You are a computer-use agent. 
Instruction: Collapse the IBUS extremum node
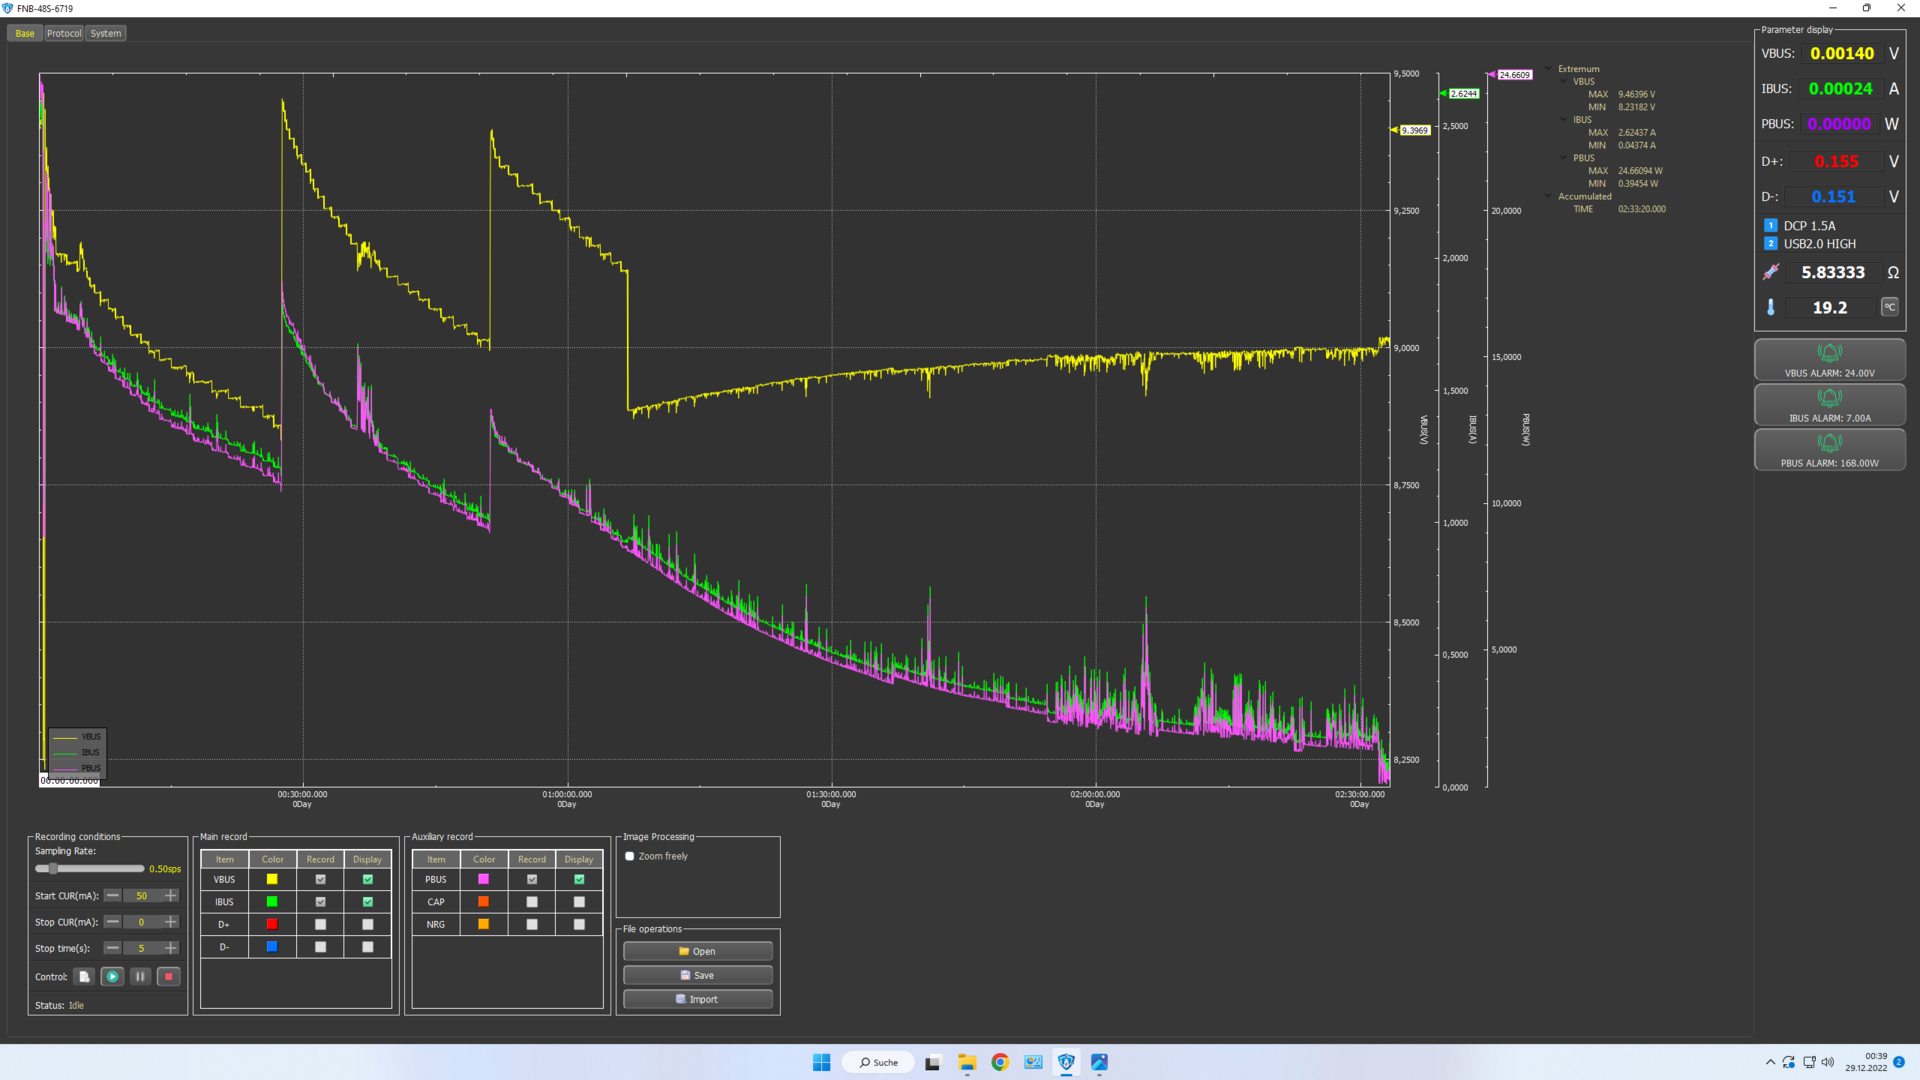1564,120
